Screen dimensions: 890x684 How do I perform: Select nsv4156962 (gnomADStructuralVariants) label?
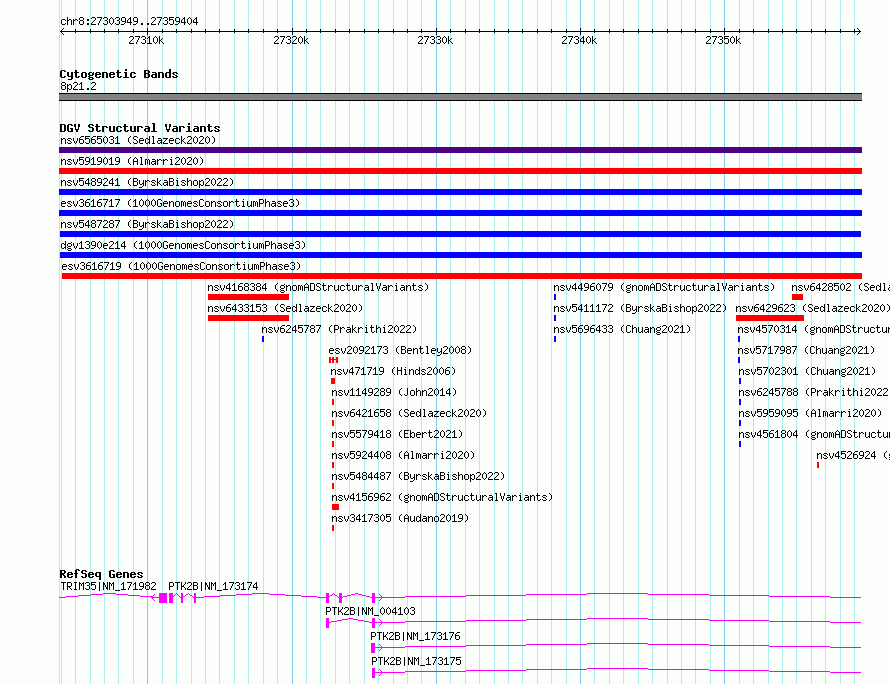[x=442, y=497]
